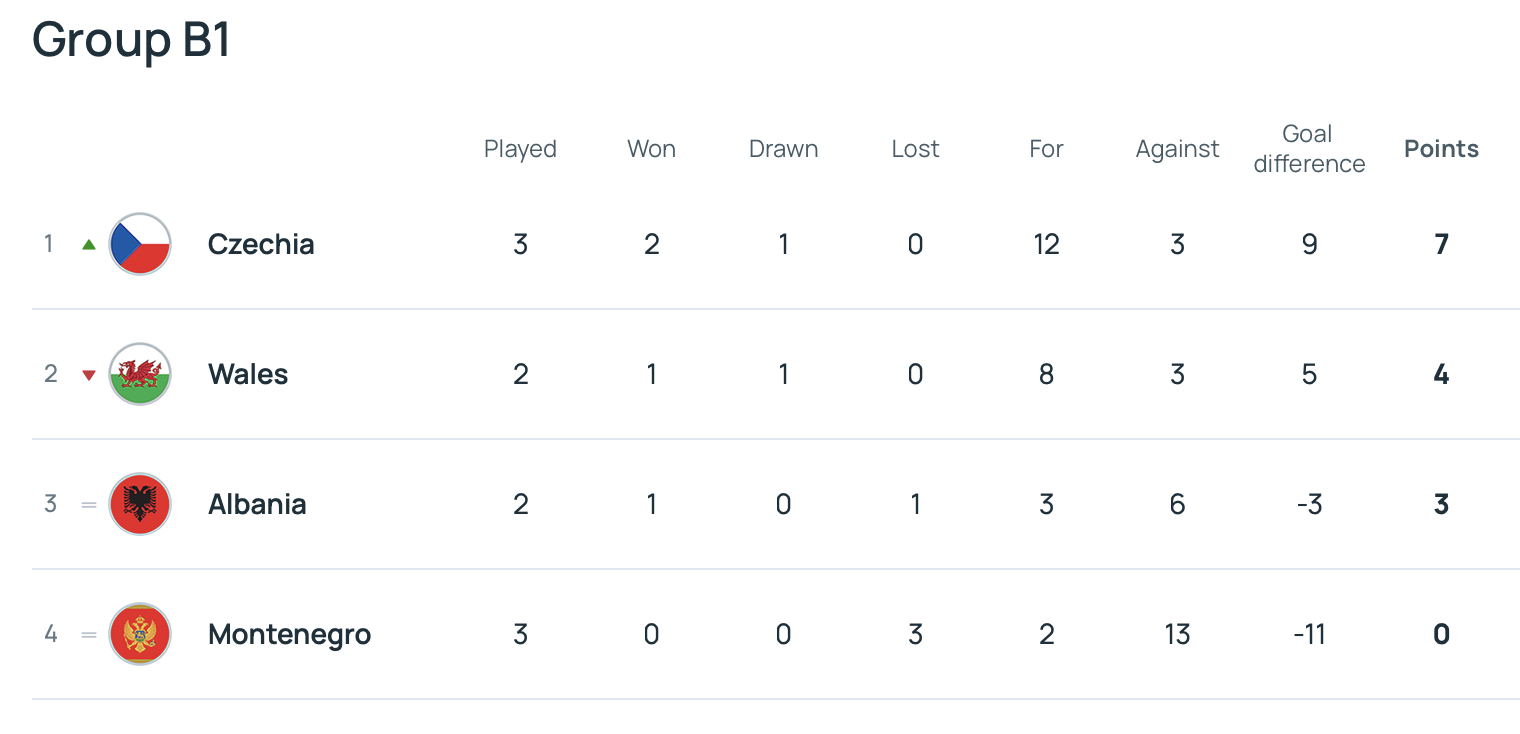This screenshot has width=1520, height=734.
Task: Click the Wales dragon flag icon
Action: pos(140,374)
